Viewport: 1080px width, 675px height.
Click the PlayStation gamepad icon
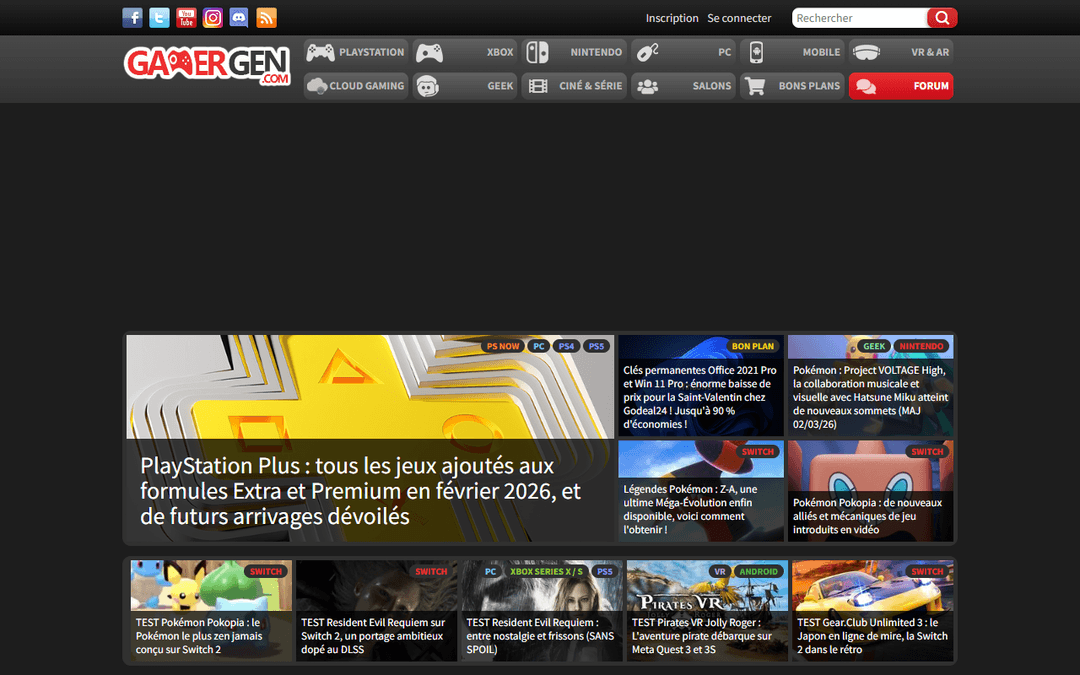coord(320,52)
